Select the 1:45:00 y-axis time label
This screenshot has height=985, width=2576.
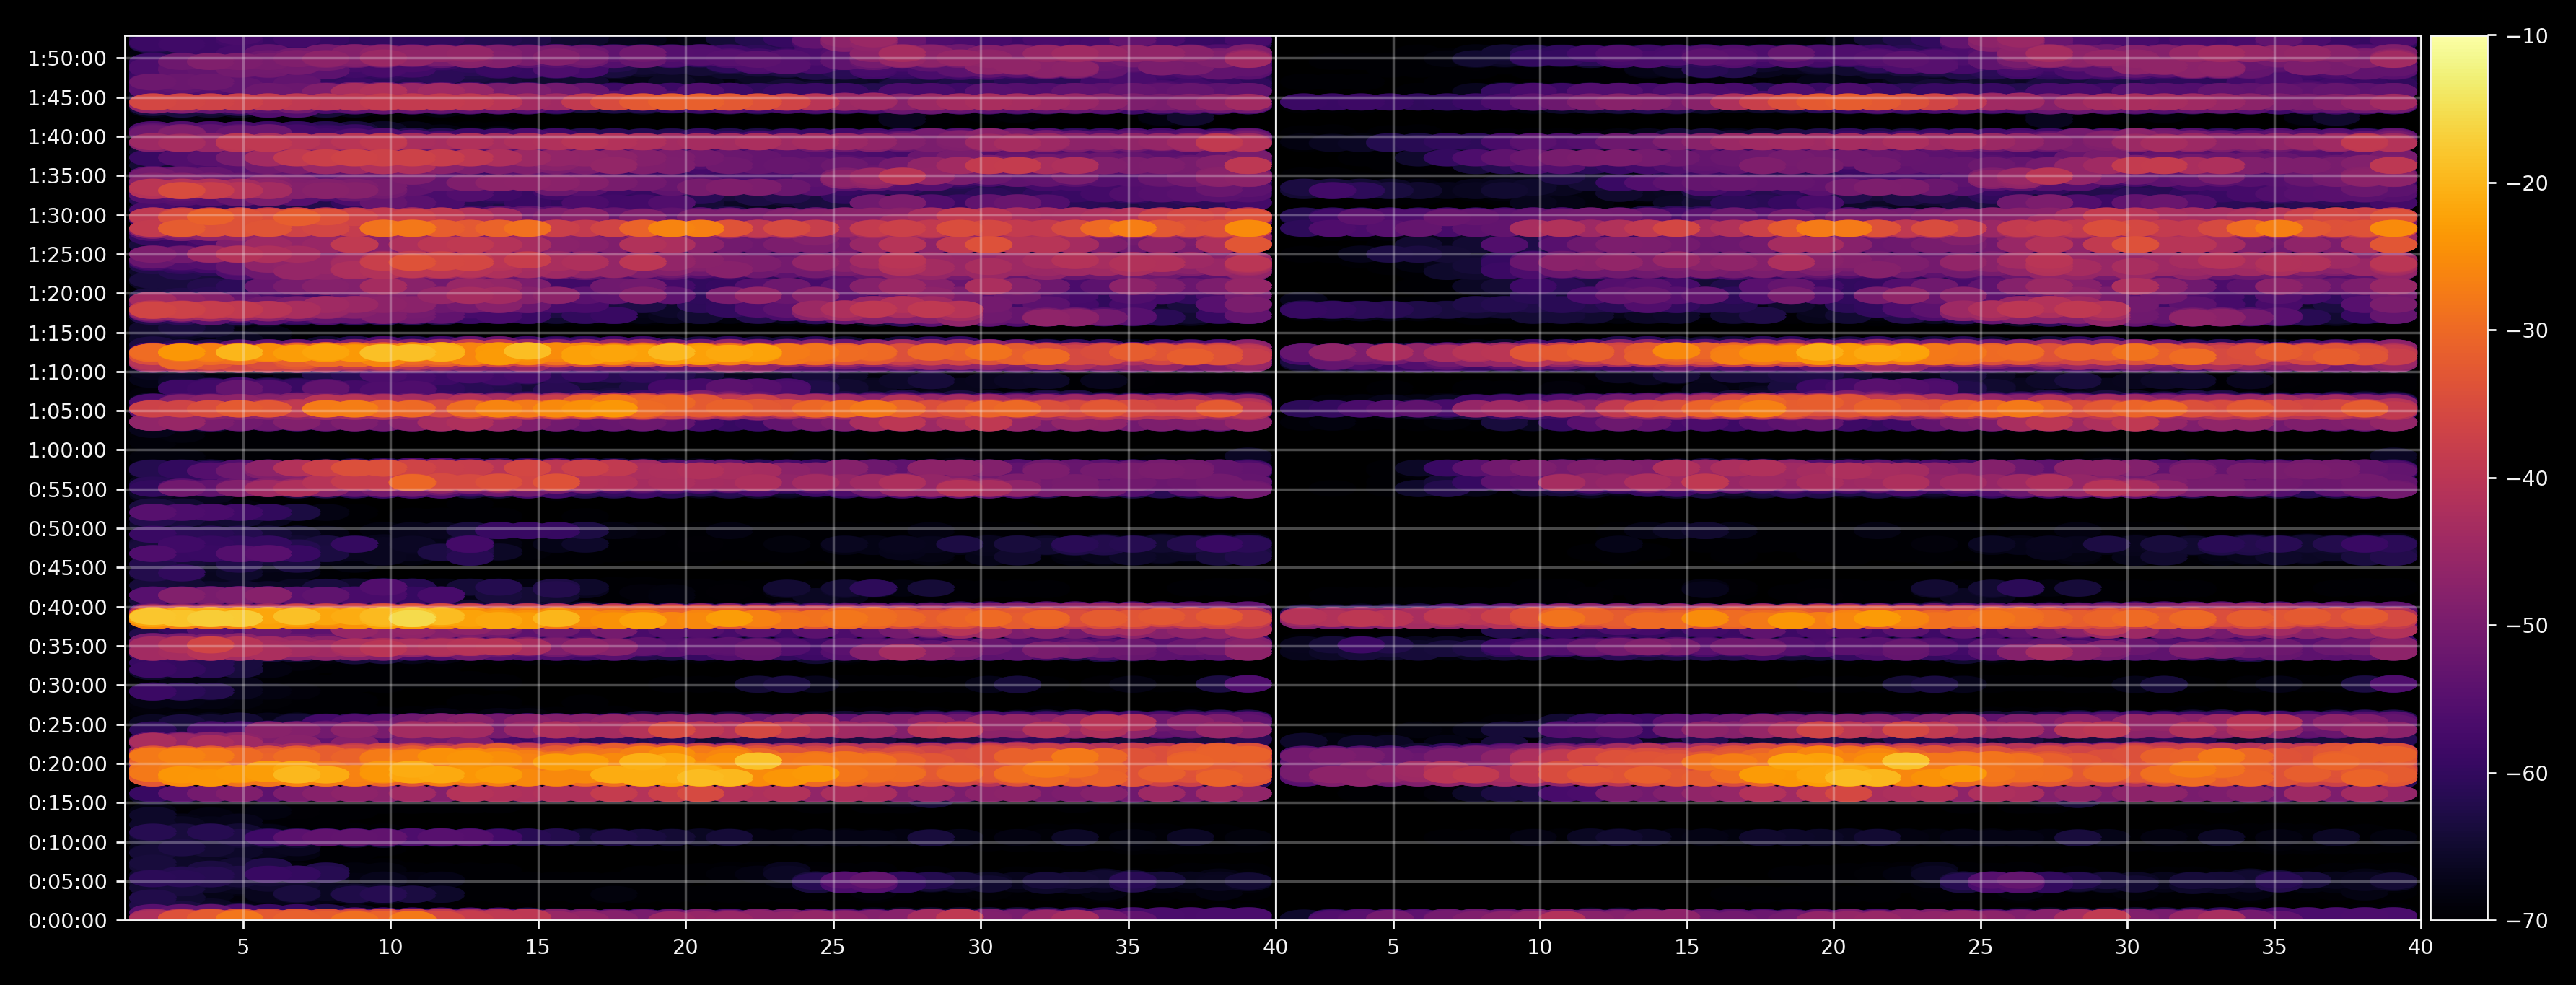(x=67, y=99)
